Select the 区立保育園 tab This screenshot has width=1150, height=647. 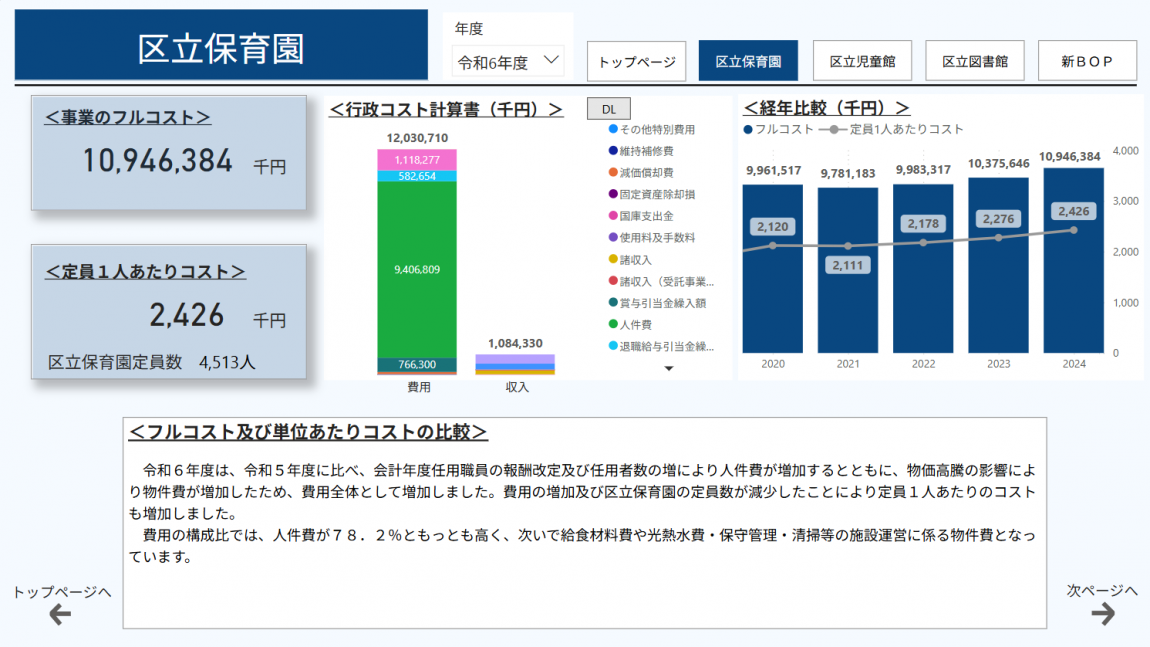[x=748, y=61]
